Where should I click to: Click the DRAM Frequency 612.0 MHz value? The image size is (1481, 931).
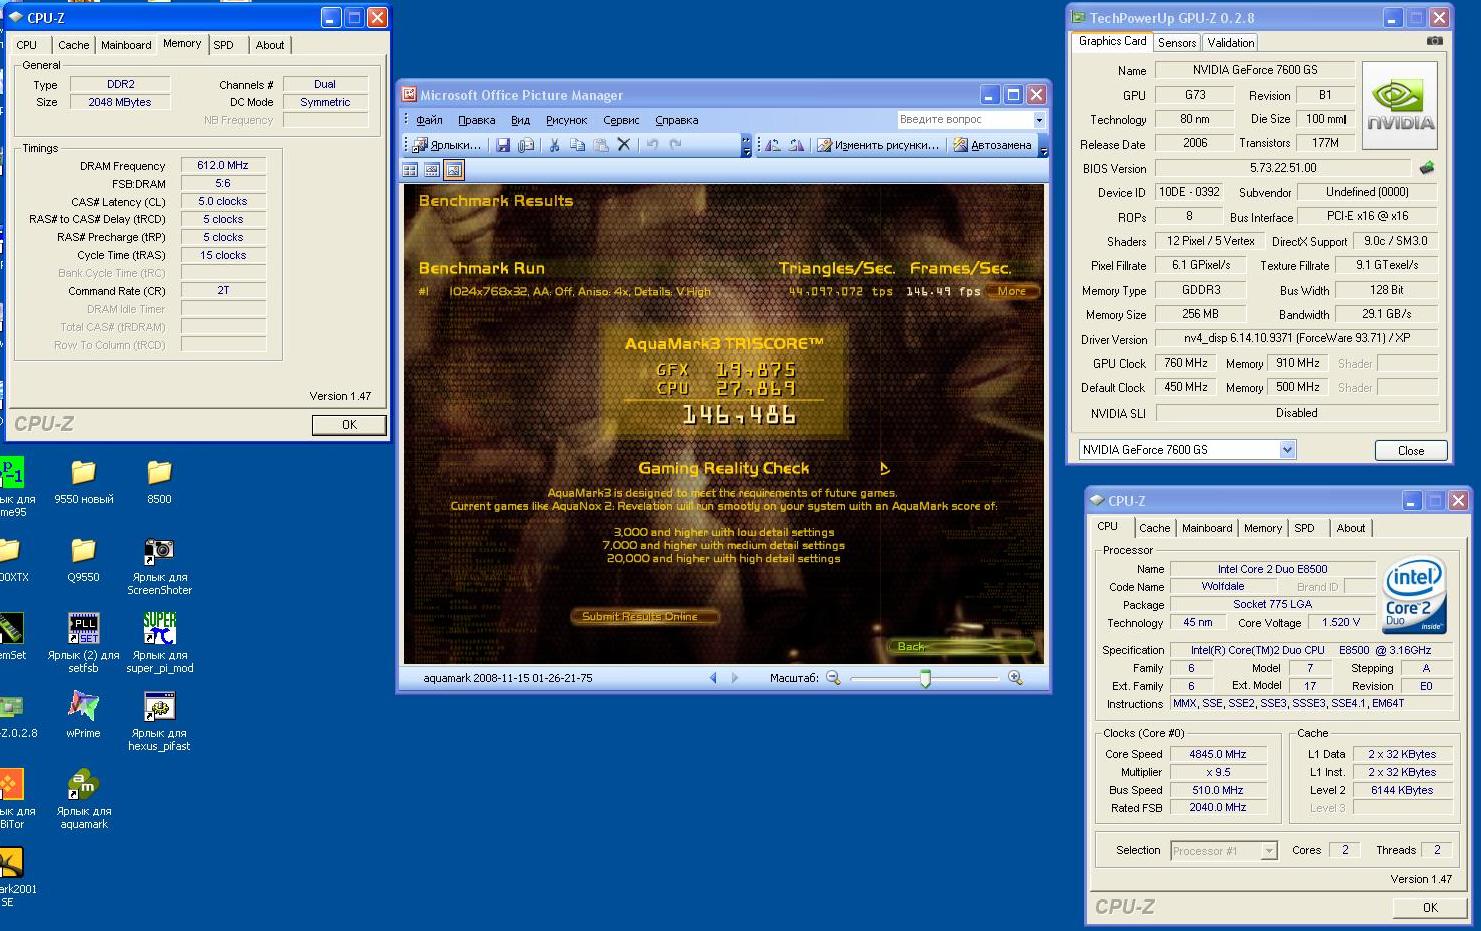223,165
